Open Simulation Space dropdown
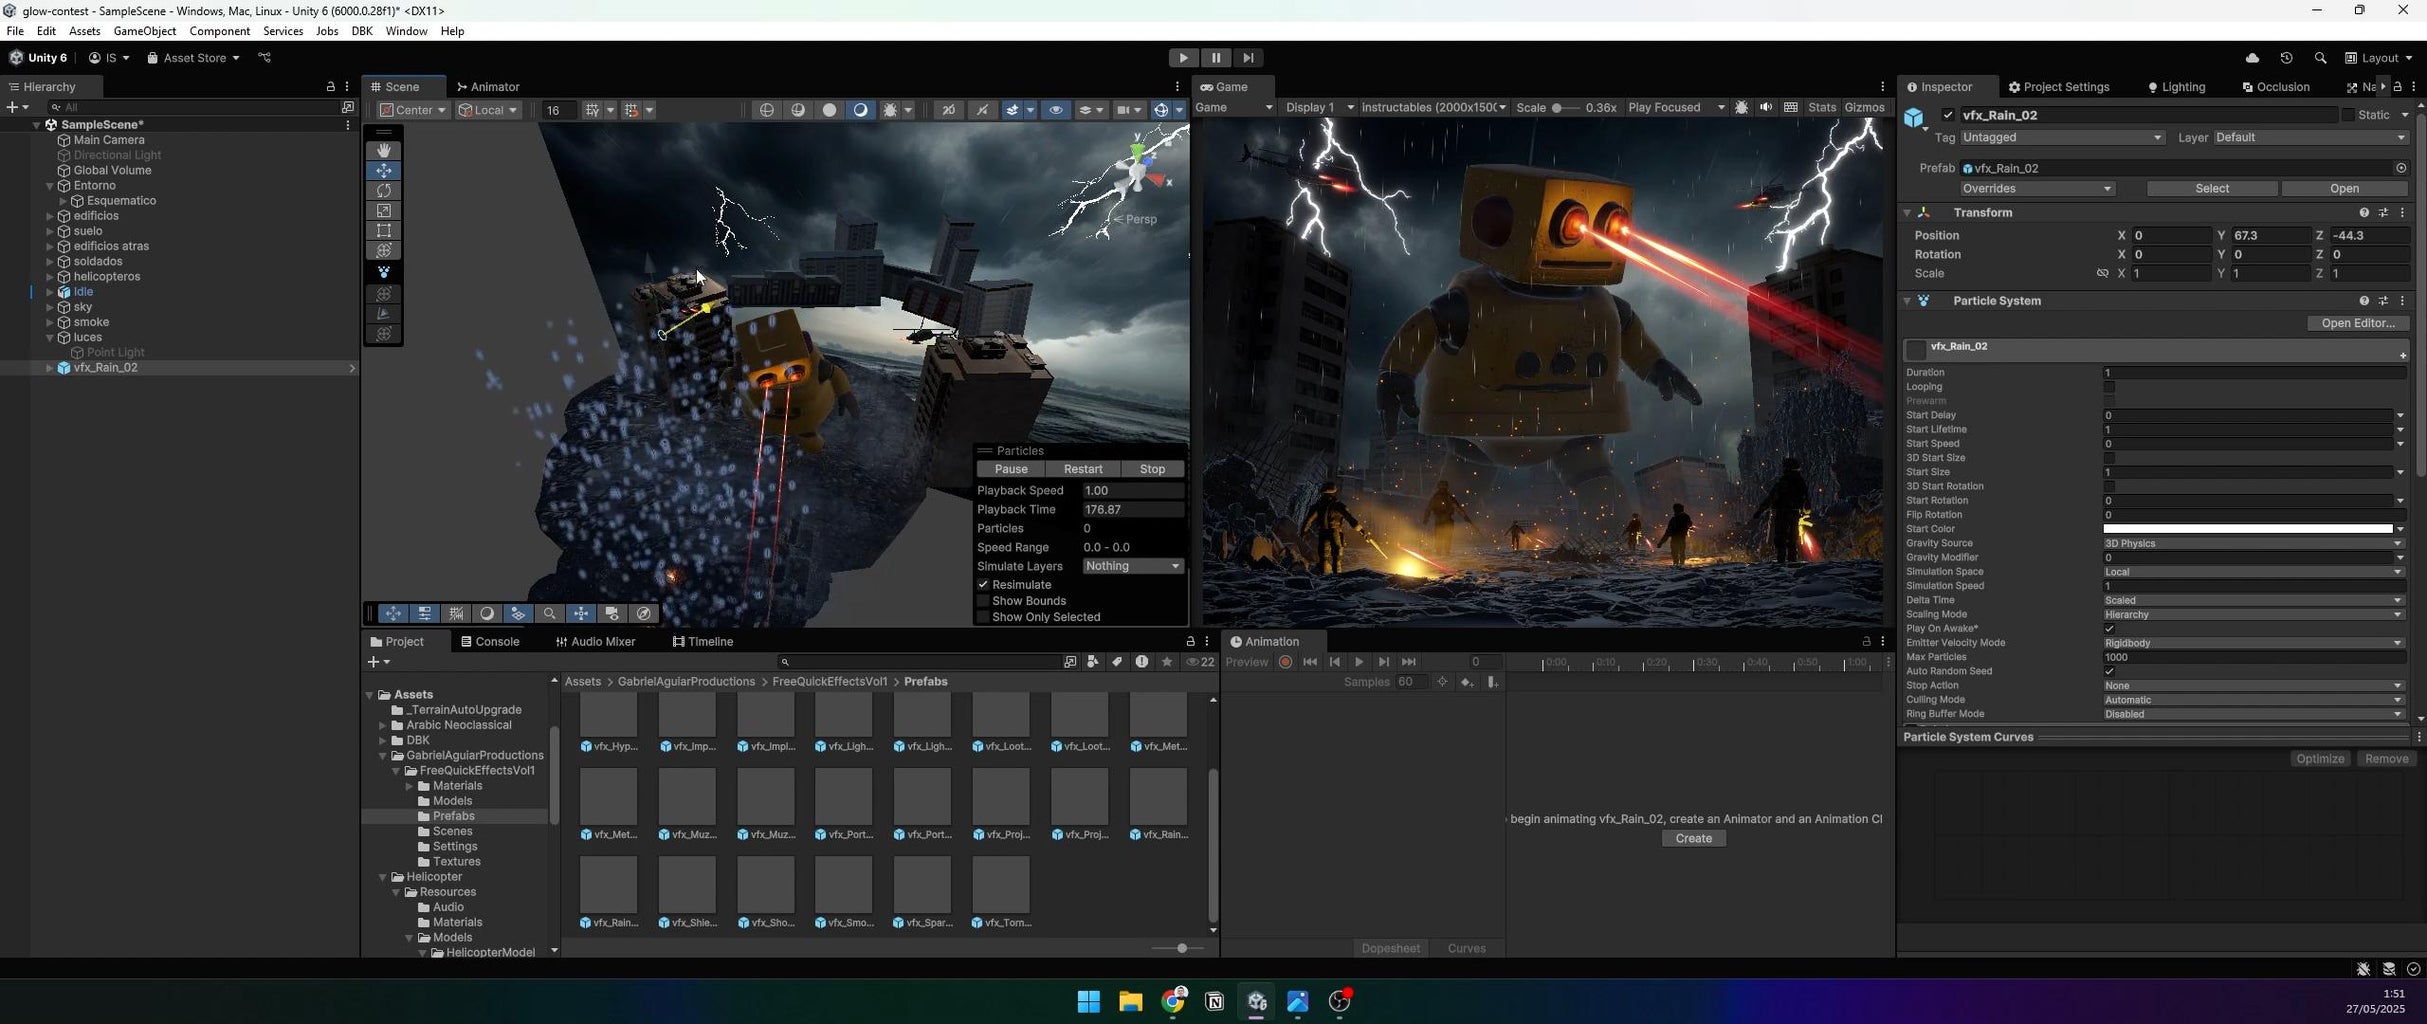This screenshot has width=2427, height=1024. 2253,572
